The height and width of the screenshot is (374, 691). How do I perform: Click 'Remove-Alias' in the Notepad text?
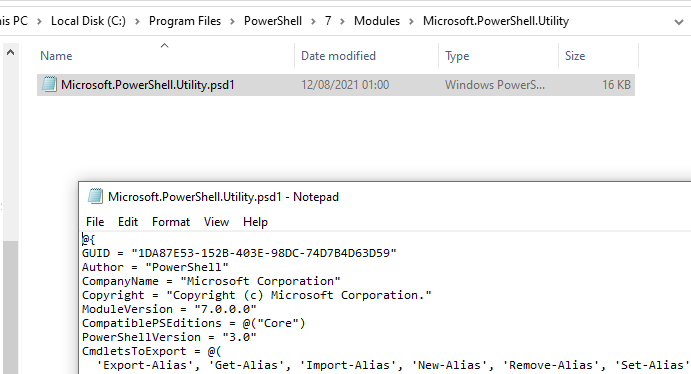(551, 365)
